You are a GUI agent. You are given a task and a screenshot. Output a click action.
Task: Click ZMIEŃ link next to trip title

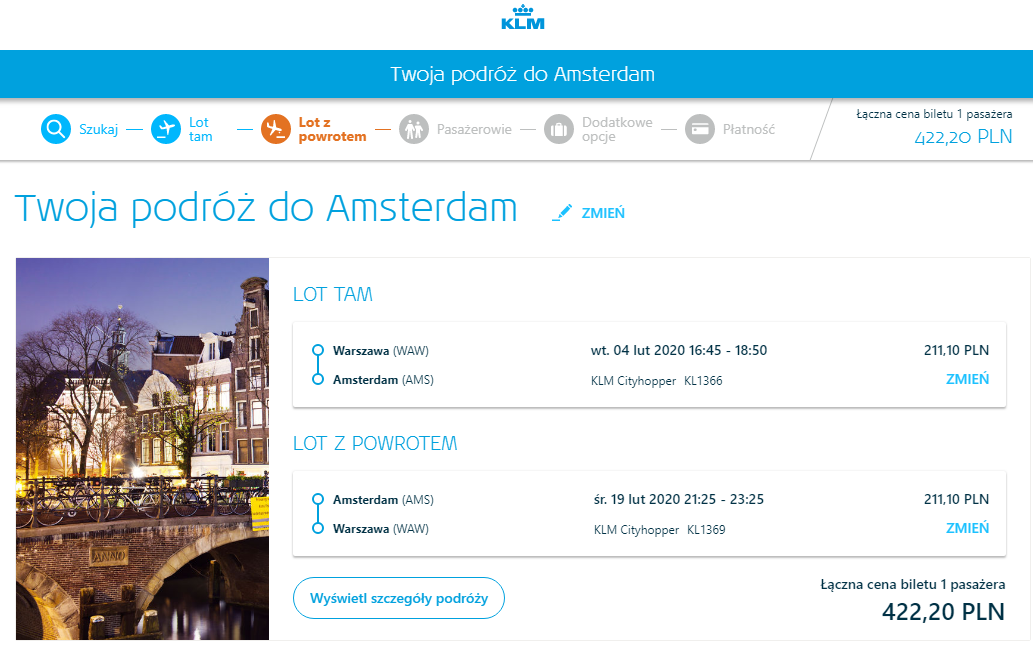click(x=603, y=213)
